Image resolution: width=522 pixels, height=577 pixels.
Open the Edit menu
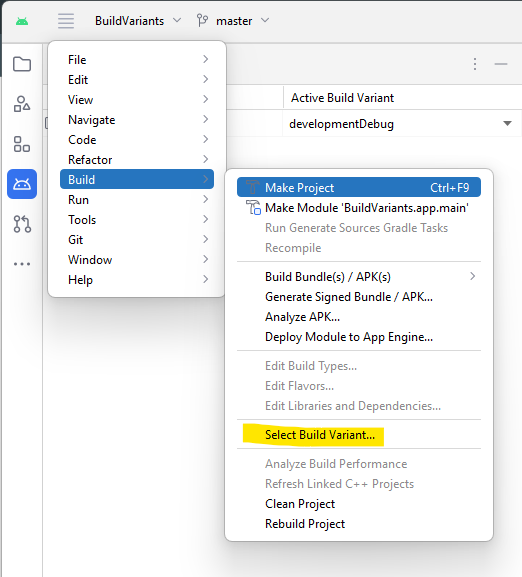pos(137,79)
